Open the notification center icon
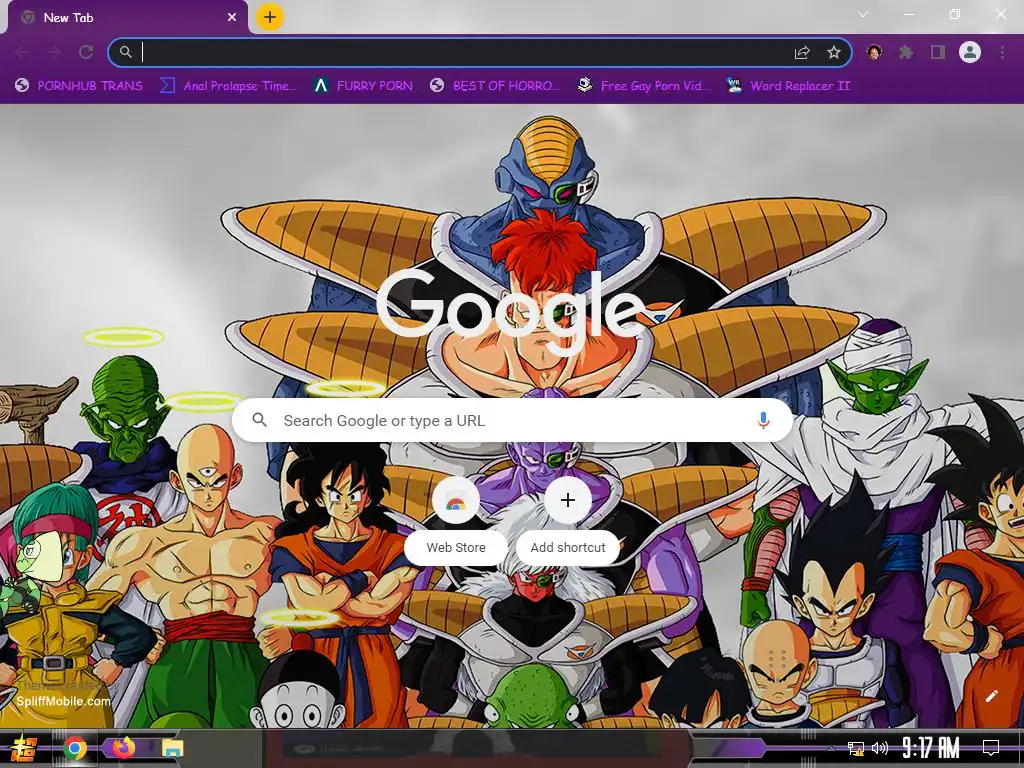The width and height of the screenshot is (1024, 768). click(x=991, y=748)
